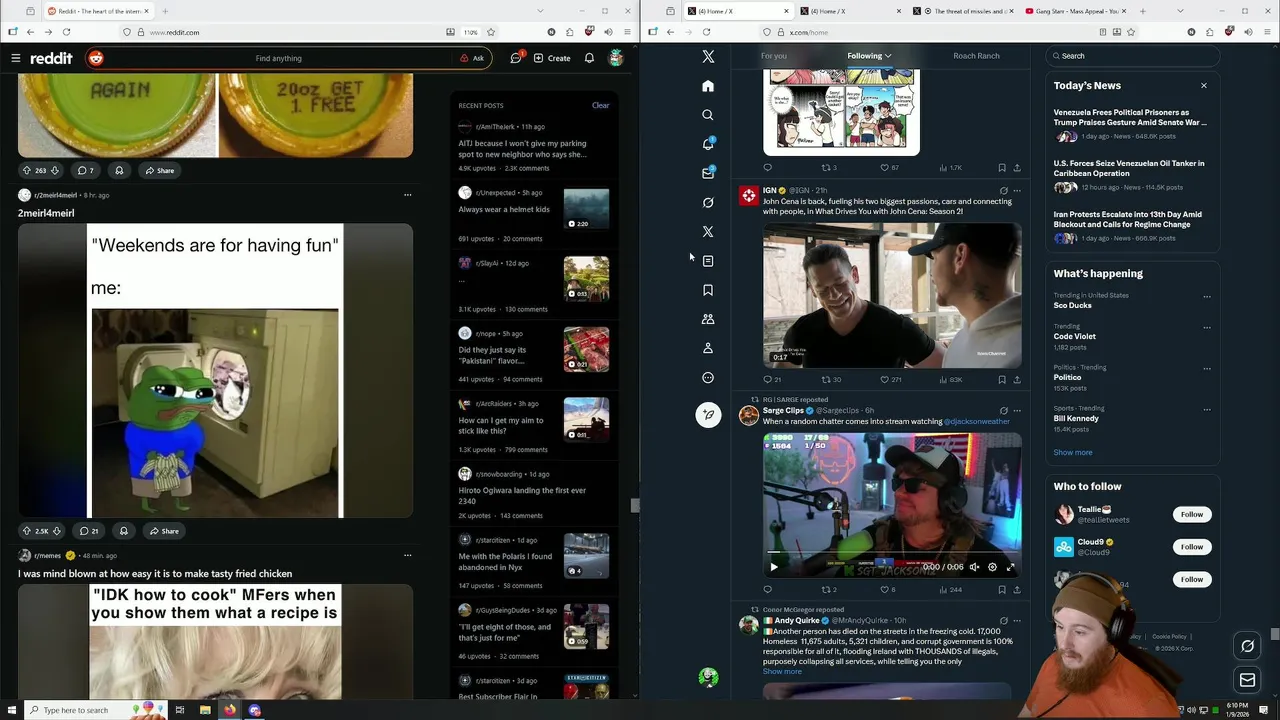Click the Reddit logo
The height and width of the screenshot is (720, 1280).
click(x=52, y=58)
